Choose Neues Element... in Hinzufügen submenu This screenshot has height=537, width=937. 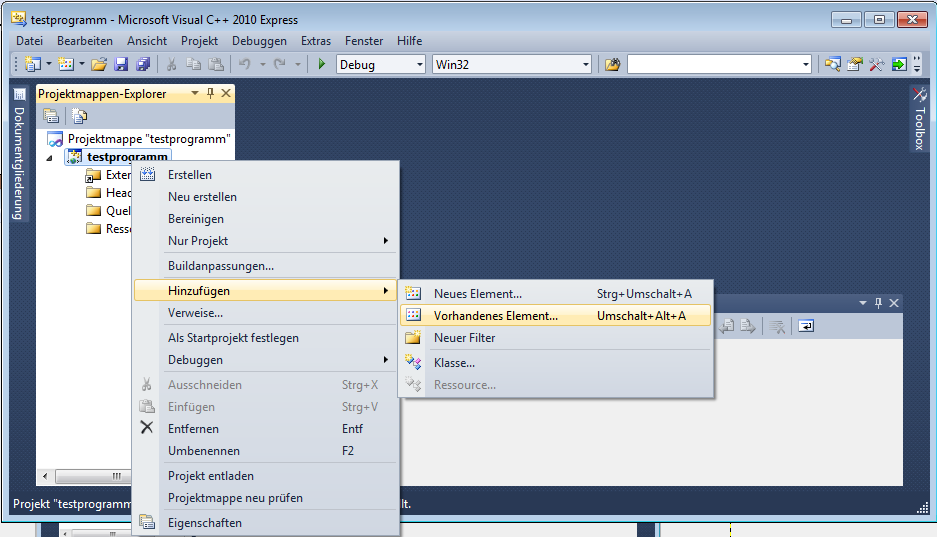click(477, 294)
